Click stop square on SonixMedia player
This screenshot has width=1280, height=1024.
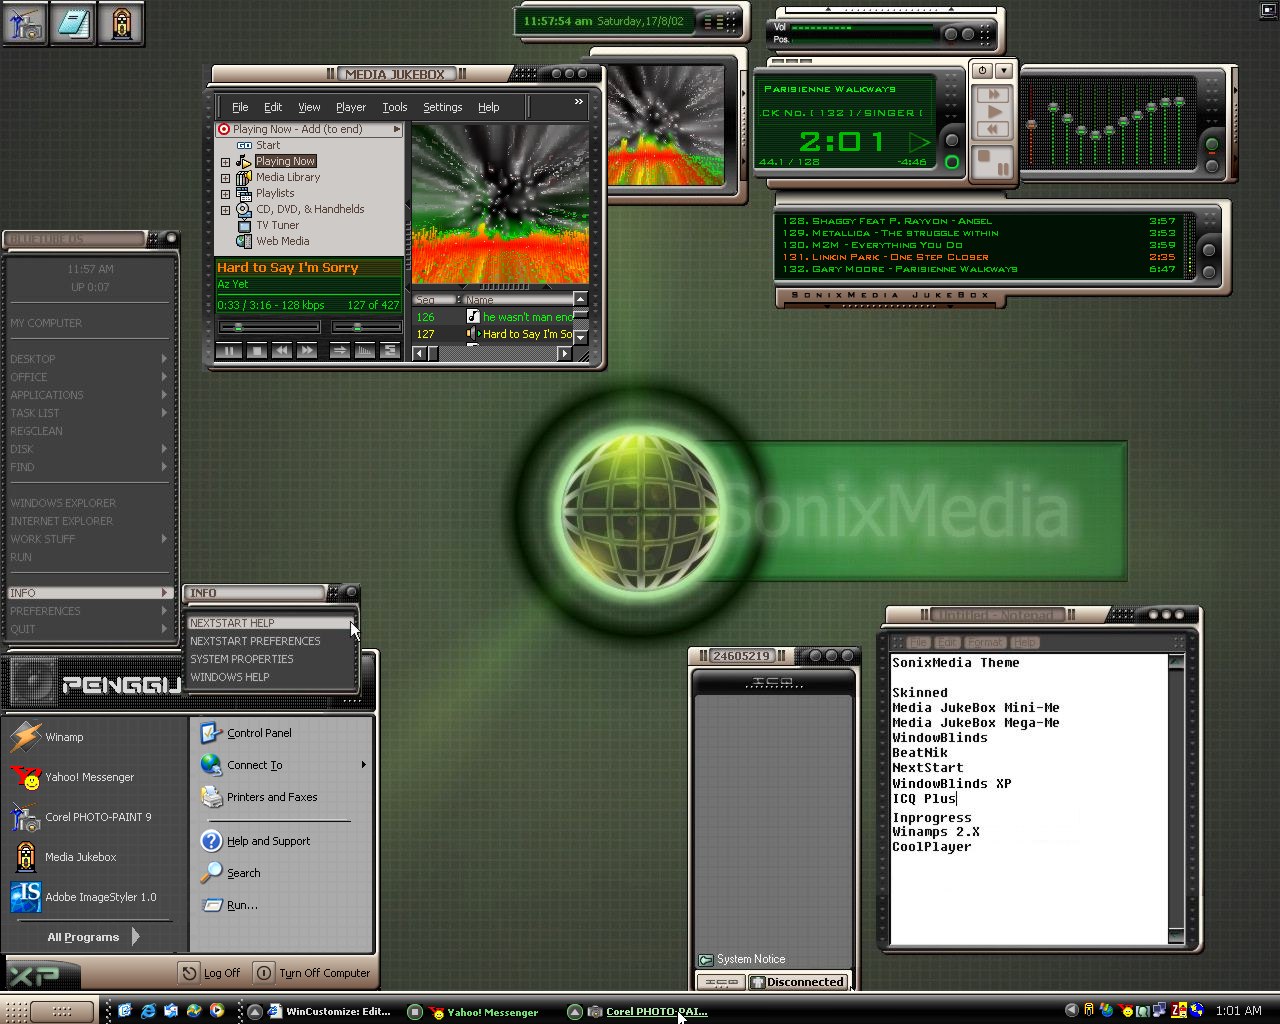[x=984, y=157]
